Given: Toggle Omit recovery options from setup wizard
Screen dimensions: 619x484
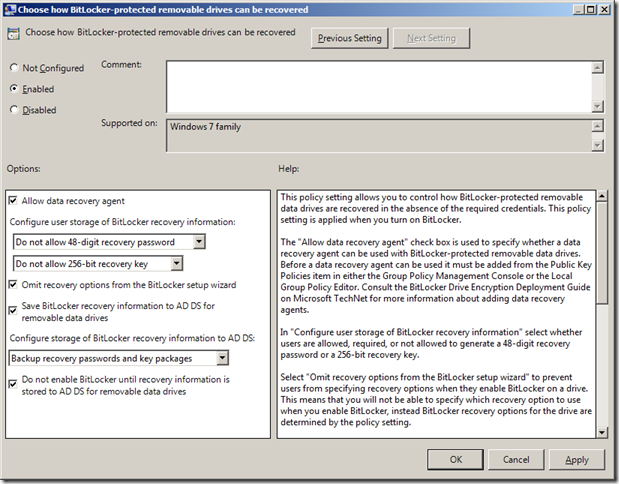Looking at the screenshot, I should pos(13,284).
